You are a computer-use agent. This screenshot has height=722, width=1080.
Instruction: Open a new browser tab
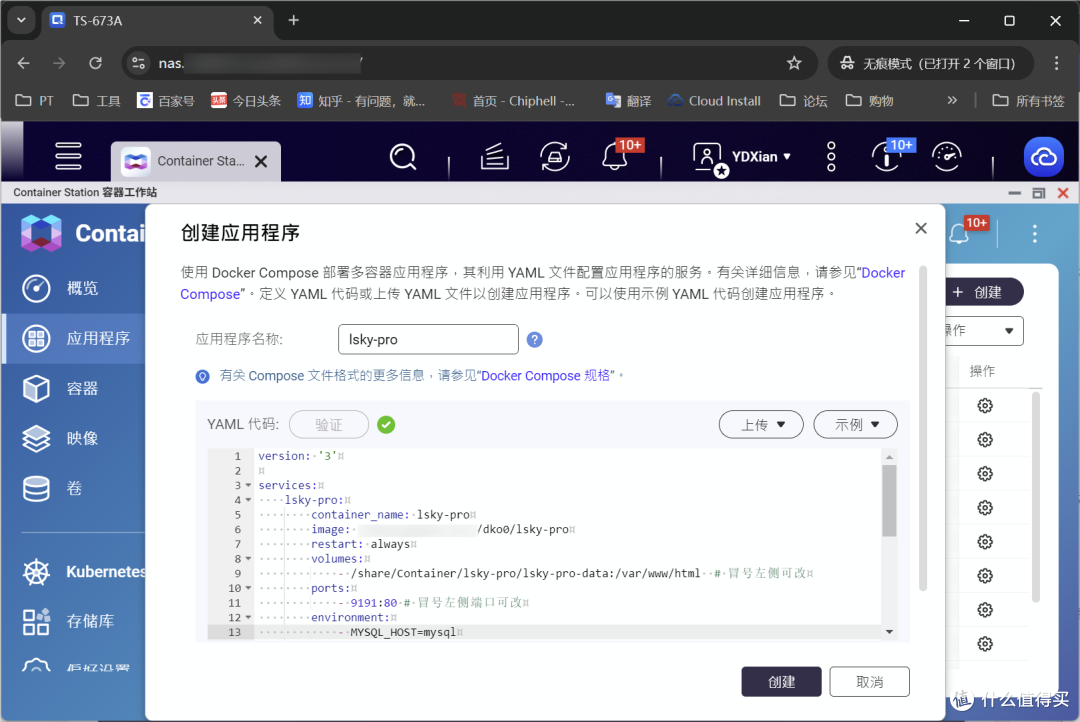point(293,21)
